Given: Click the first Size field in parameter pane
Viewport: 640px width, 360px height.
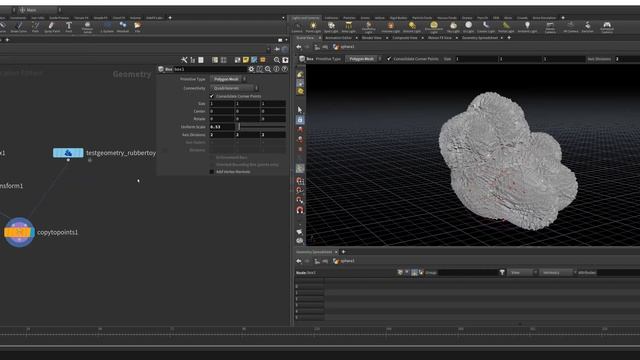Looking at the screenshot, I should click(222, 104).
